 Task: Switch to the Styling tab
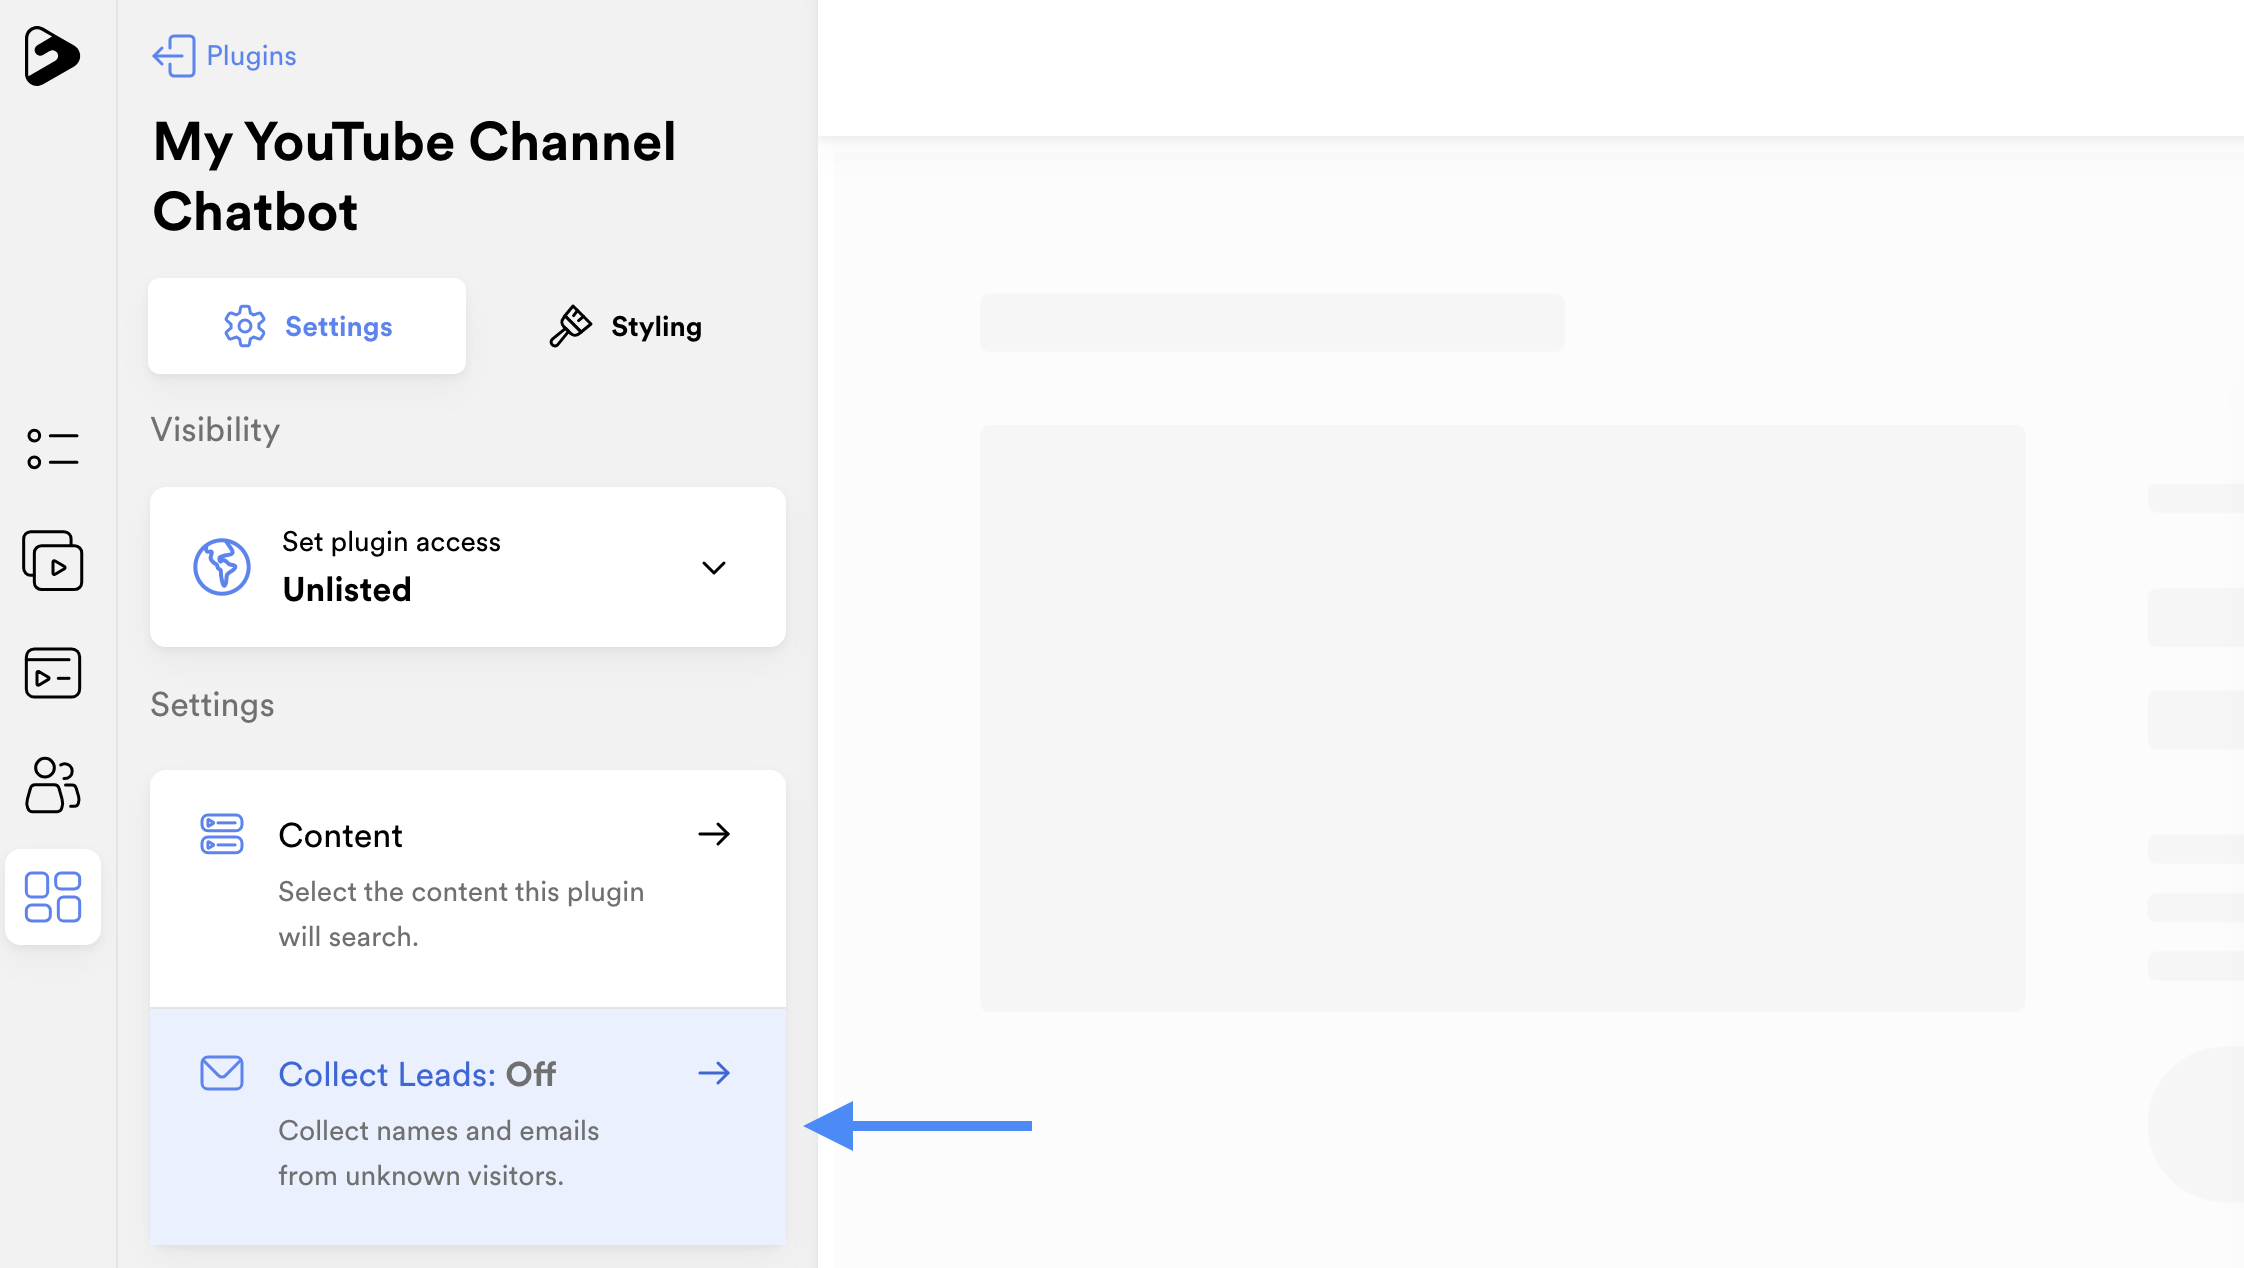tap(626, 326)
